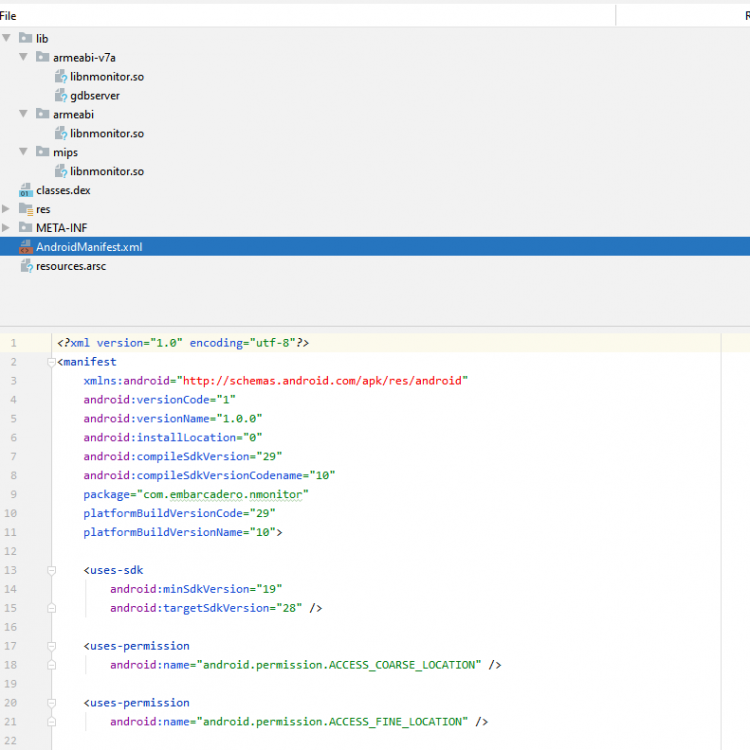Click the res resource folder icon
The width and height of the screenshot is (750, 750).
[x=26, y=209]
